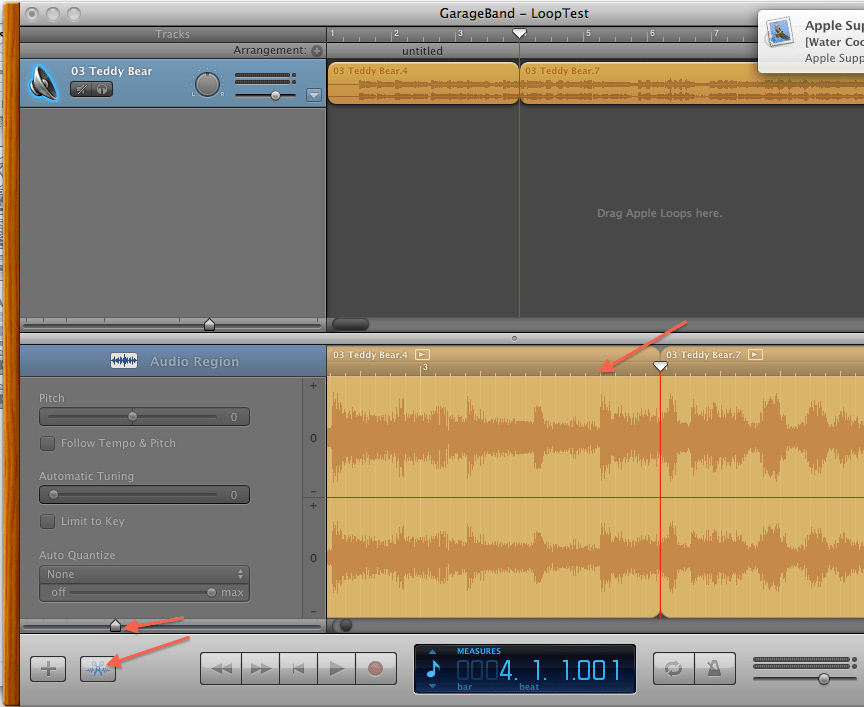The image size is (864, 707).
Task: Open the Auto Quantize dropdown showing None
Action: click(x=144, y=574)
